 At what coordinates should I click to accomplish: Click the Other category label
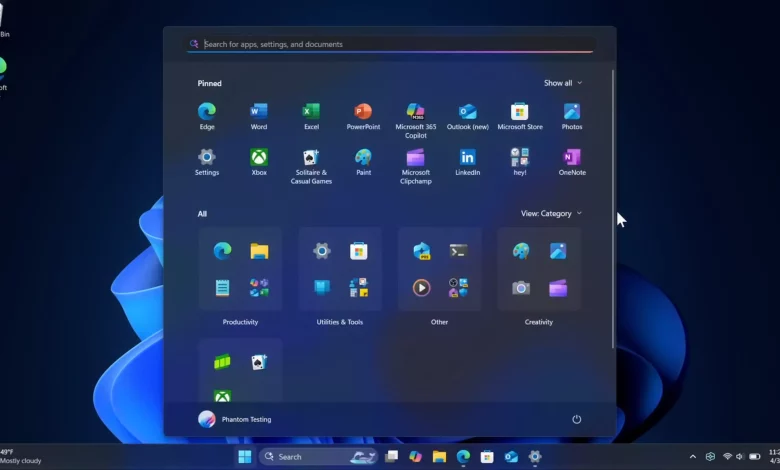[x=439, y=322]
